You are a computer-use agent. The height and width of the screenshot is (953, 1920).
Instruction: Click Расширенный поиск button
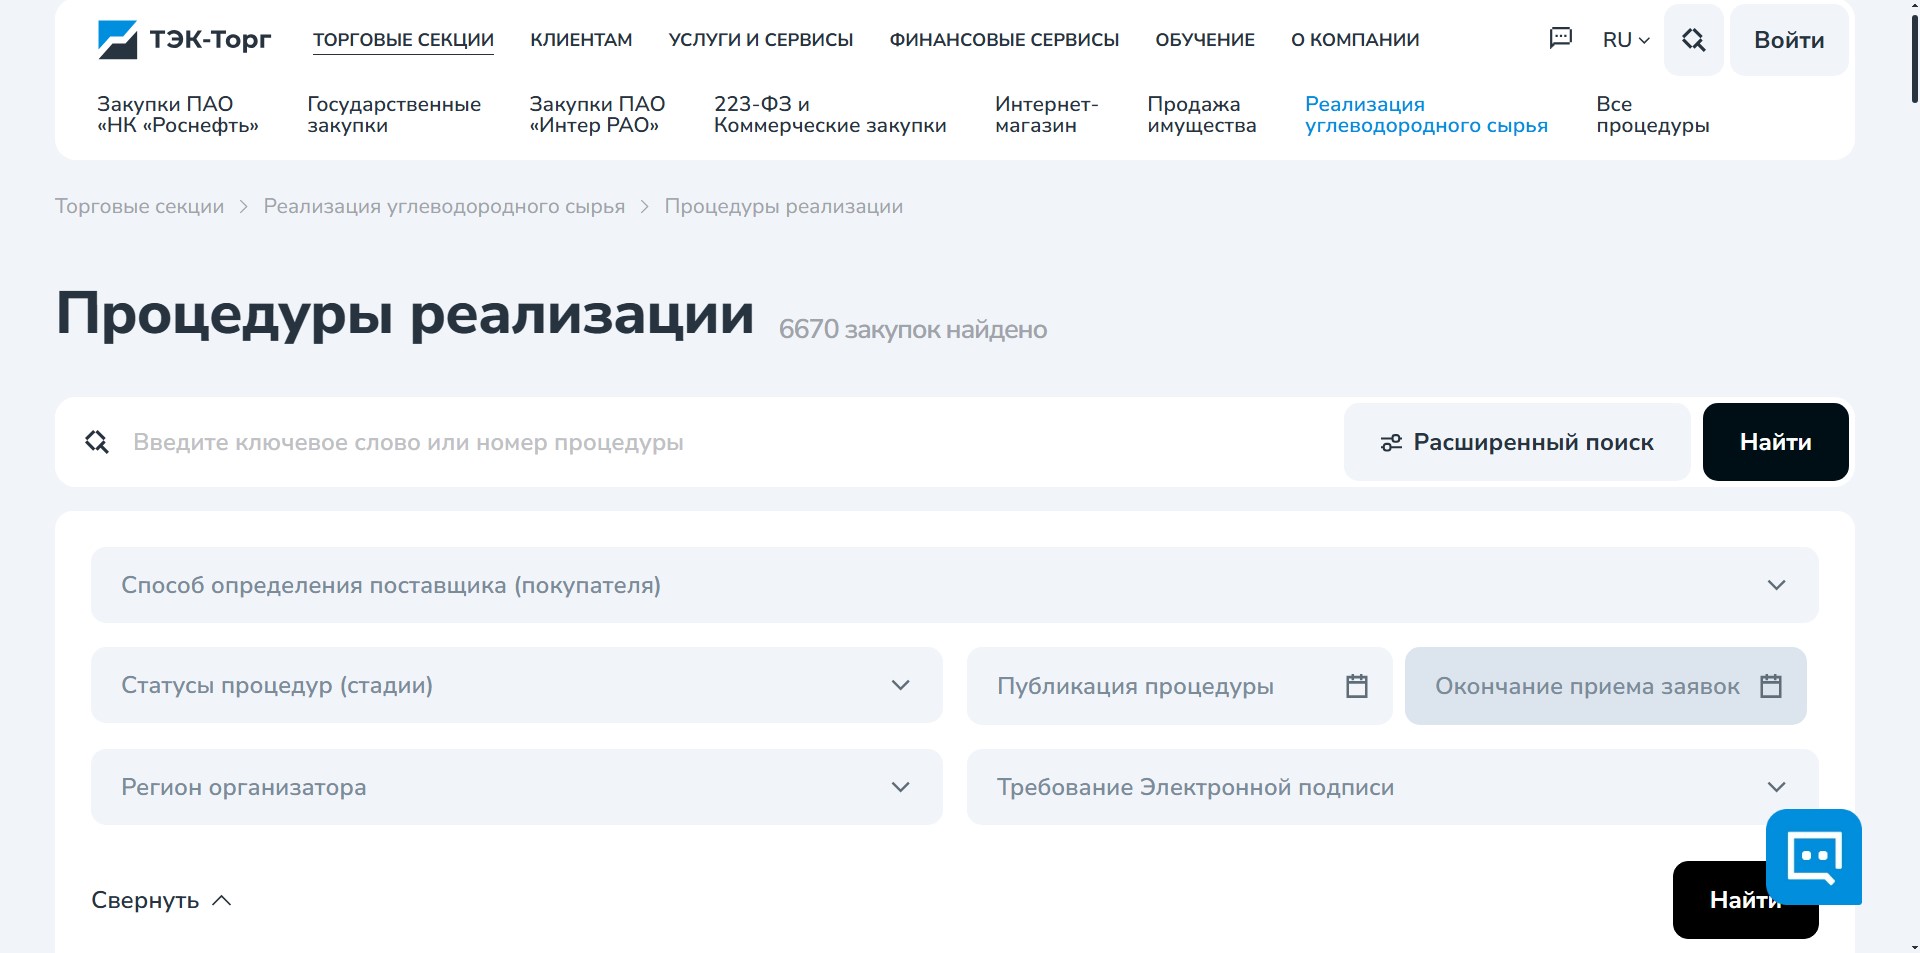click(1517, 442)
